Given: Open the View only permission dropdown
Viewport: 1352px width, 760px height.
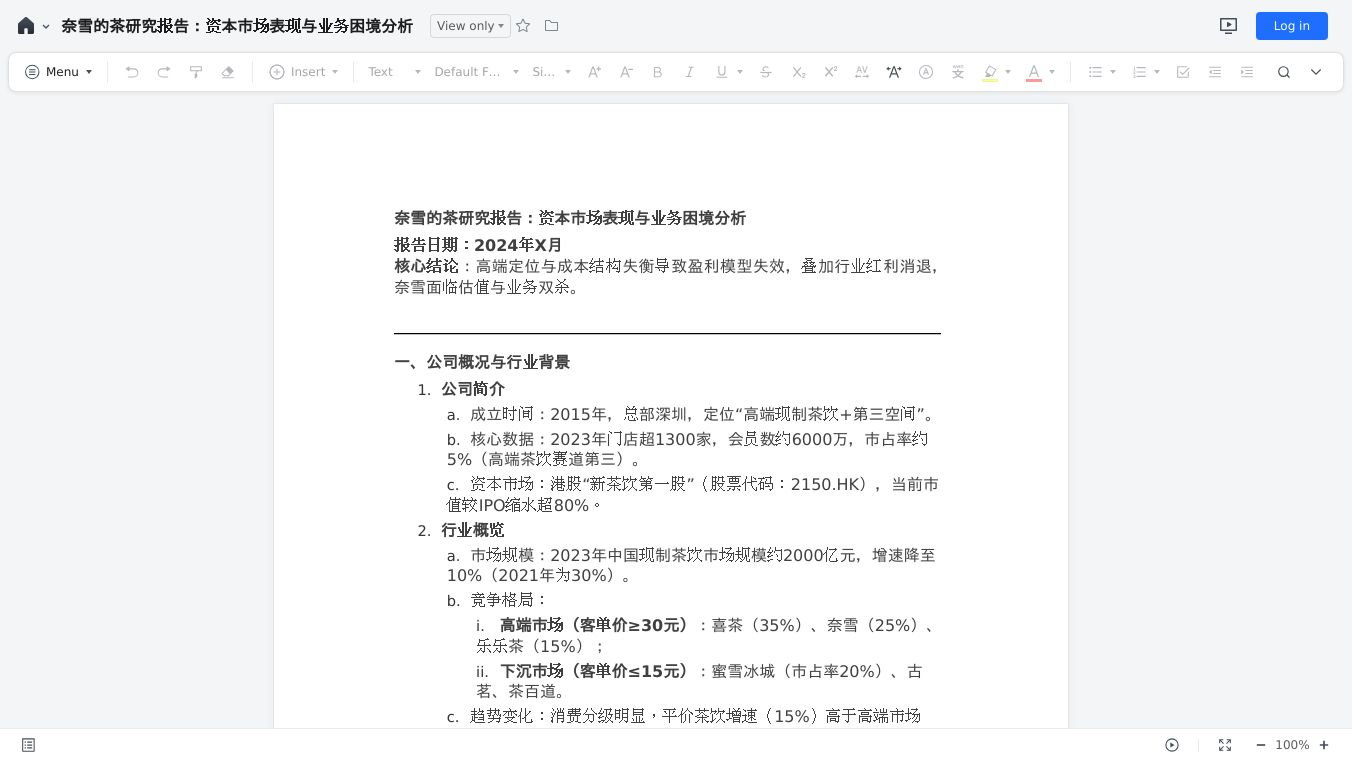Looking at the screenshot, I should (470, 26).
